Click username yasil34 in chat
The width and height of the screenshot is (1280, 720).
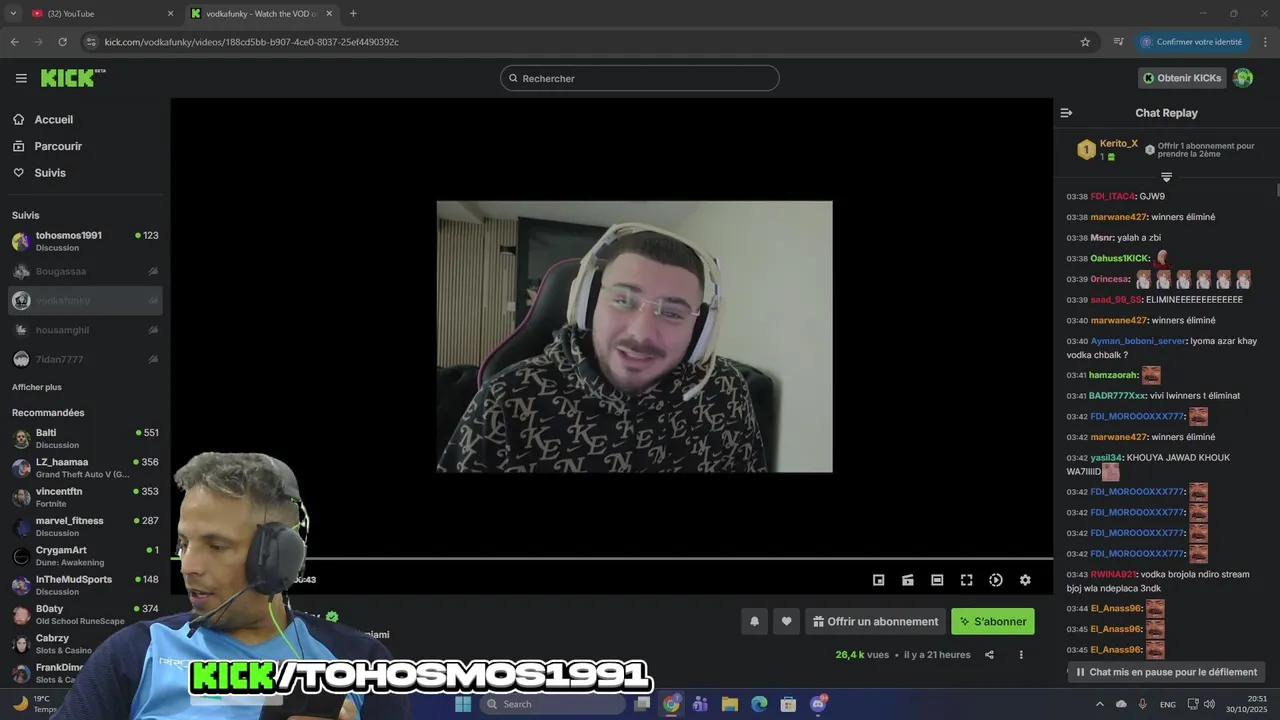pyautogui.click(x=1106, y=457)
